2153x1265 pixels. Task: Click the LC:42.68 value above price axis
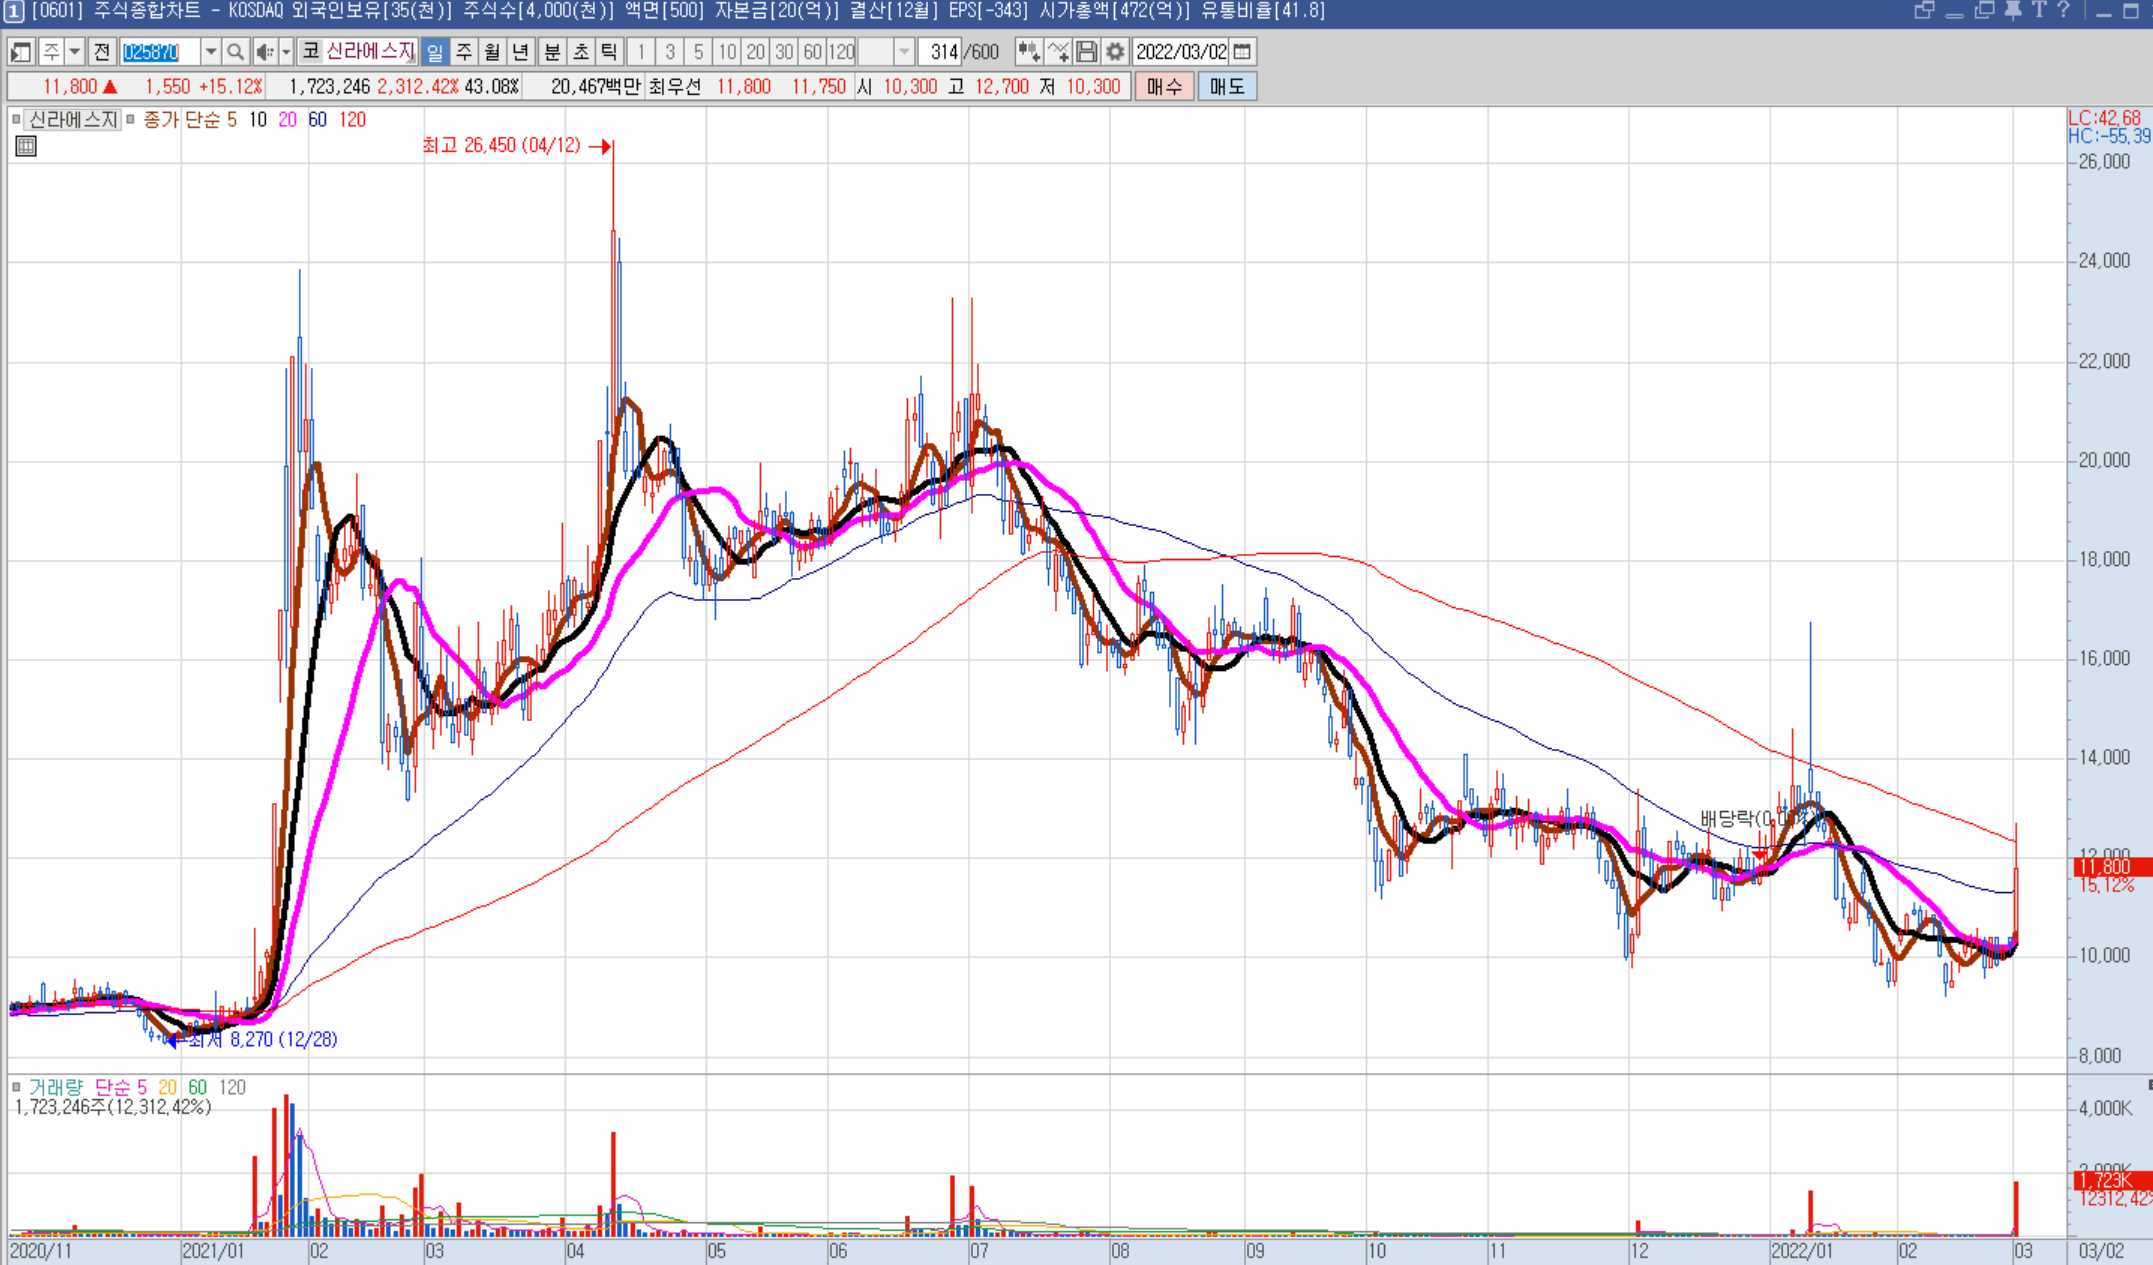[2104, 118]
